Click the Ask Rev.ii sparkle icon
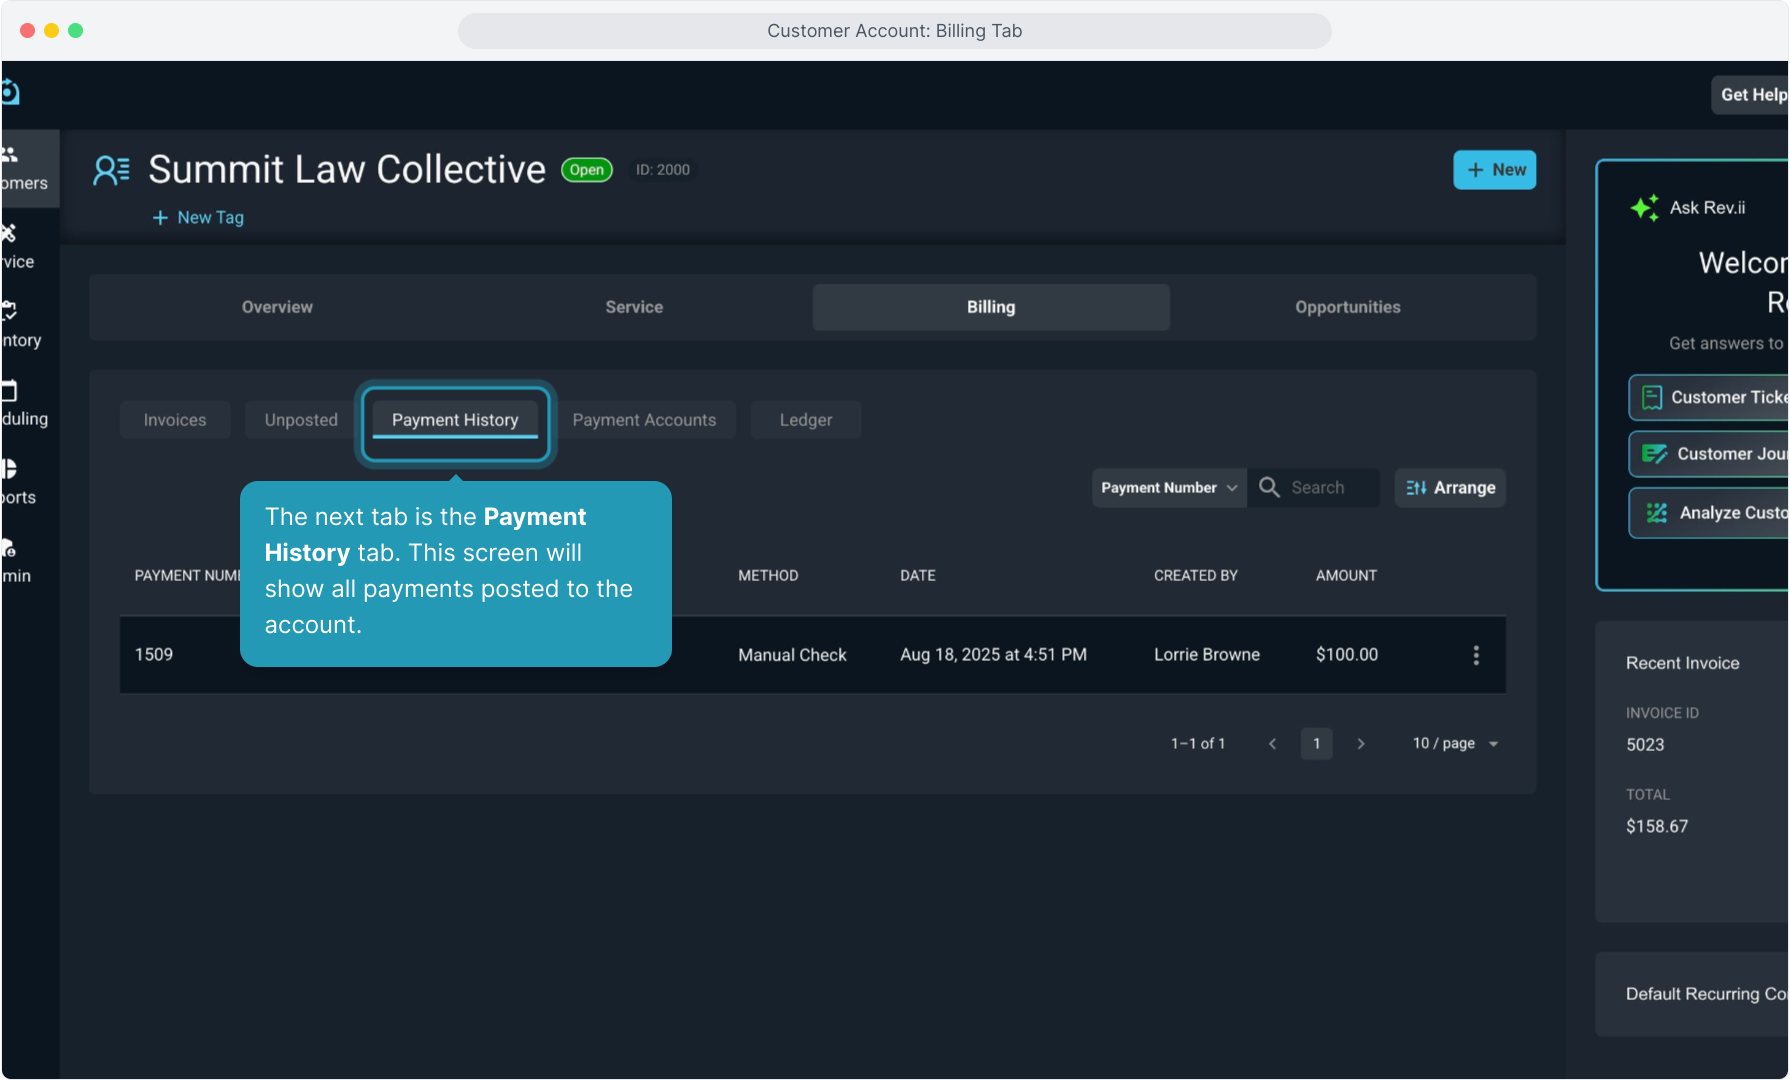The image size is (1790, 1080). coord(1644,208)
